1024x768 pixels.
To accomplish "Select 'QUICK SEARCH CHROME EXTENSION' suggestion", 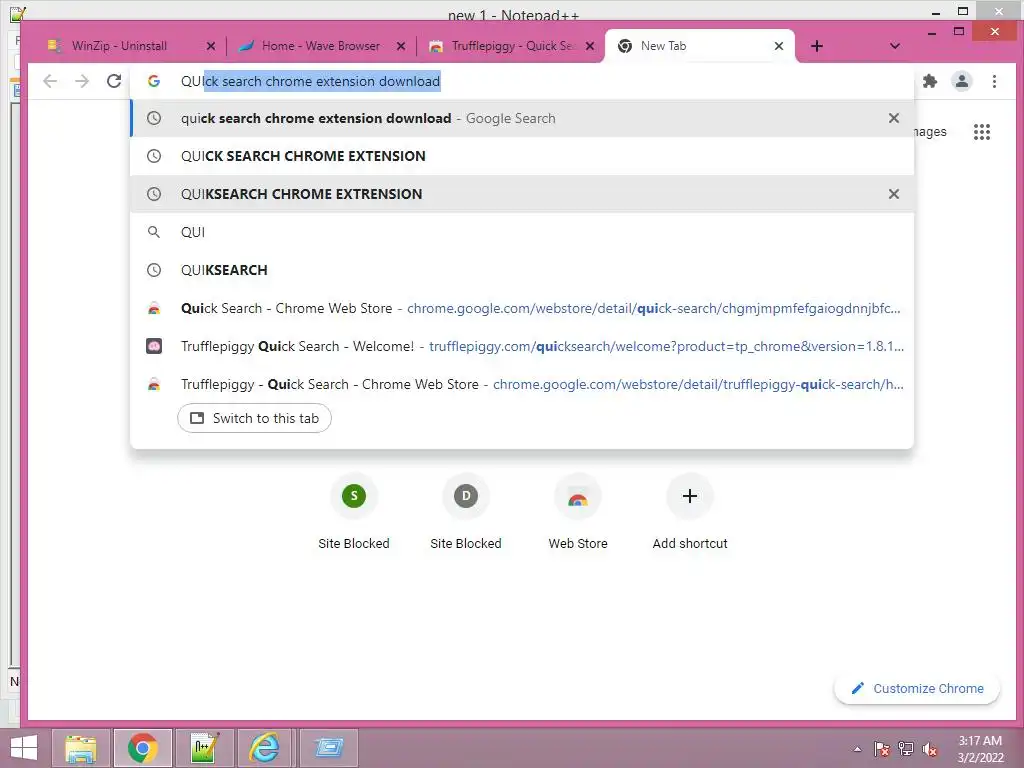I will pyautogui.click(x=522, y=156).
